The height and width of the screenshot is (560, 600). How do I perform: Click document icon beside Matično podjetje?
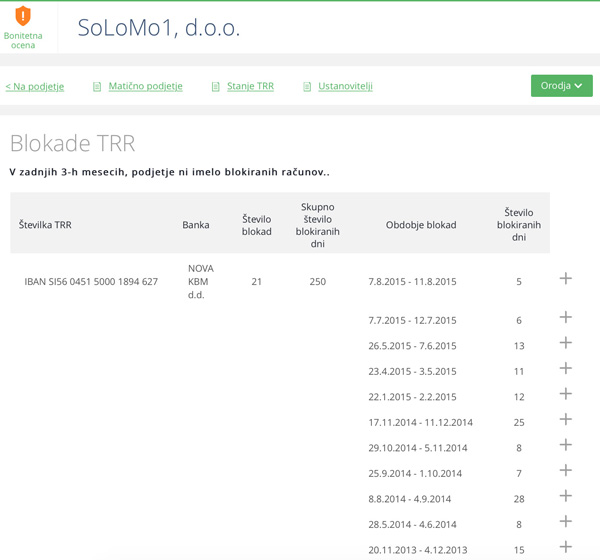(97, 87)
